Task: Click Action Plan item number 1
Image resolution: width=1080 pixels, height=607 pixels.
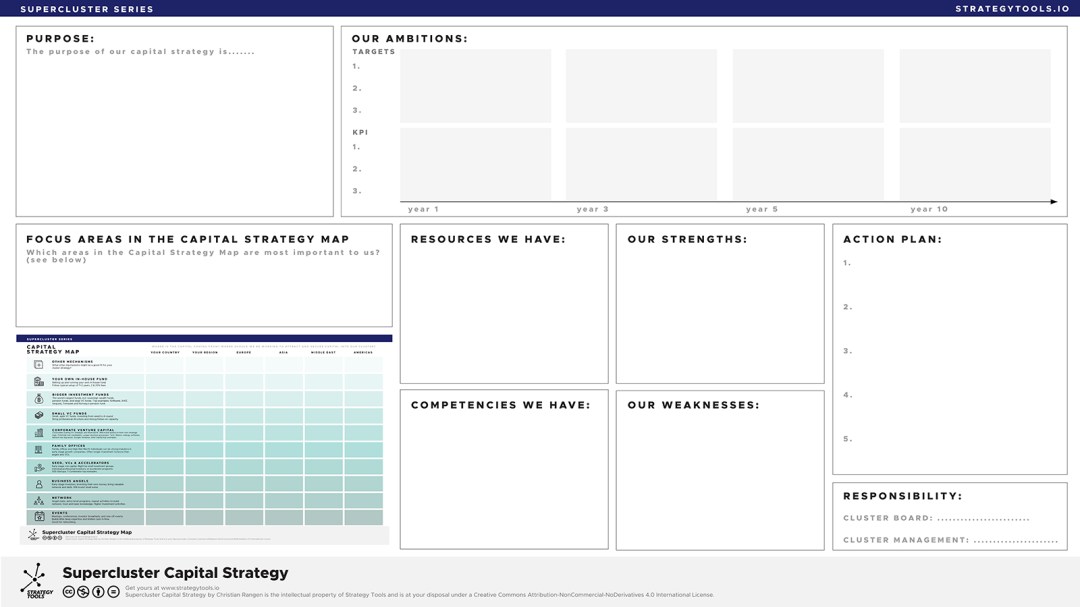Action: coord(847,263)
